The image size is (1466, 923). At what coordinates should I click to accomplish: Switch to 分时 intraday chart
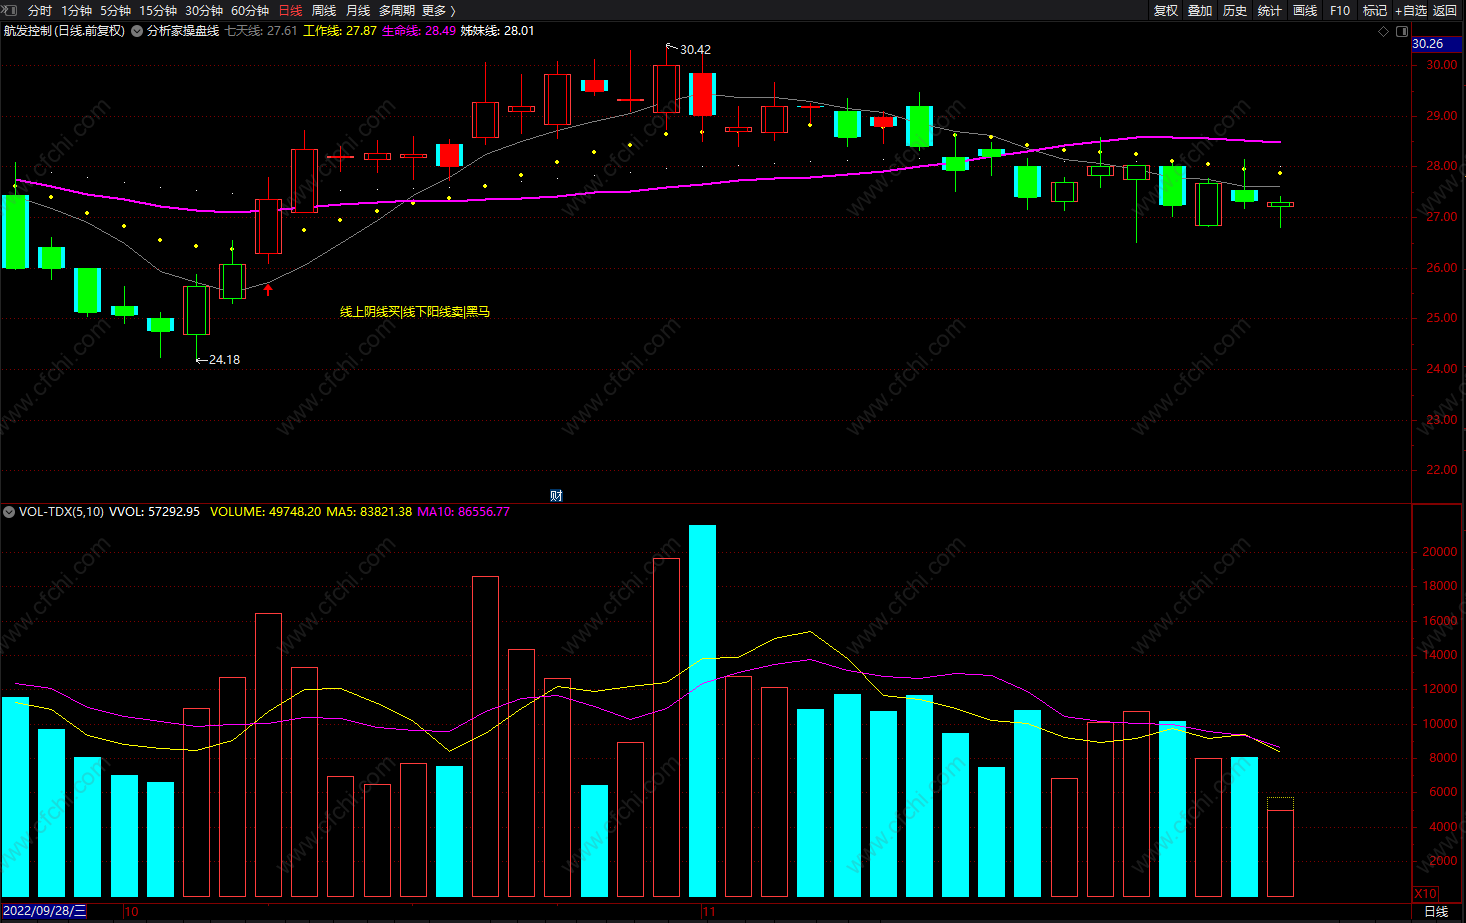[x=39, y=10]
